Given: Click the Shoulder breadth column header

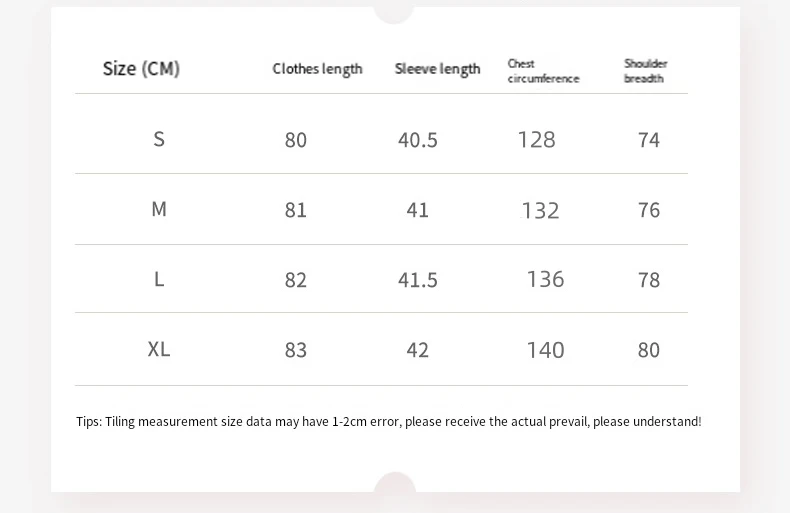Looking at the screenshot, I should pyautogui.click(x=645, y=71).
